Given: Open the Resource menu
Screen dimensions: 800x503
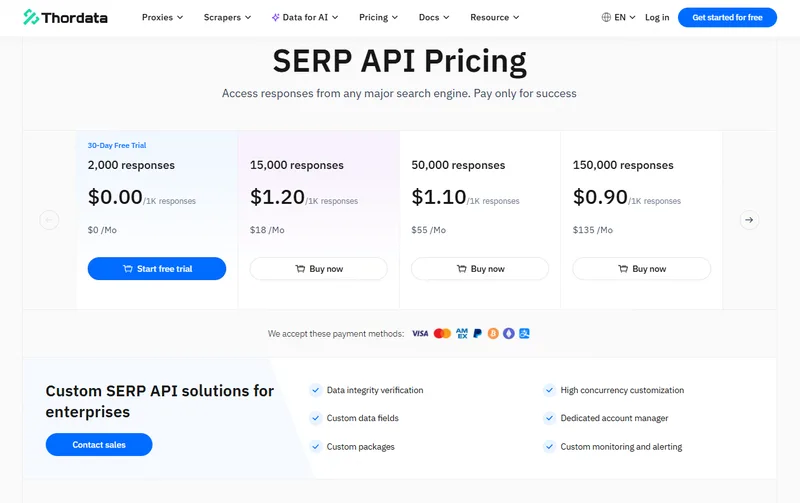Looking at the screenshot, I should 494,17.
